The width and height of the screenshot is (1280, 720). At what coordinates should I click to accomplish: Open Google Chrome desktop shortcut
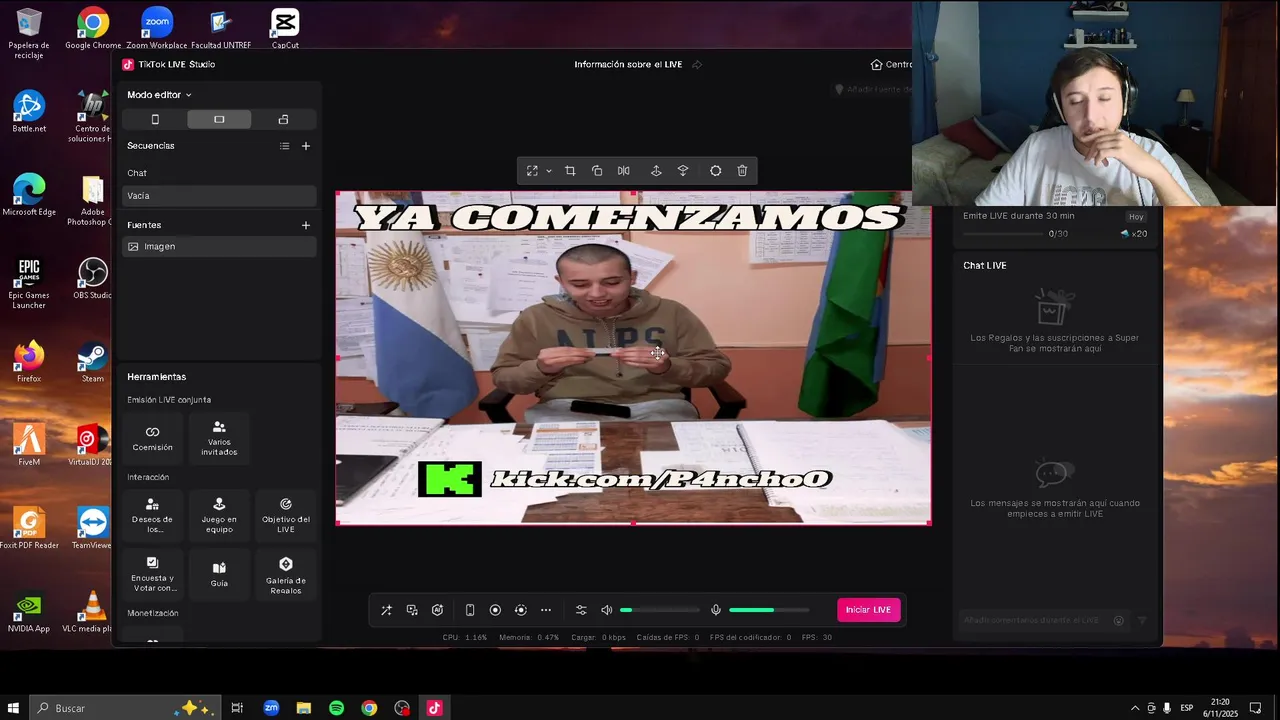tap(93, 29)
